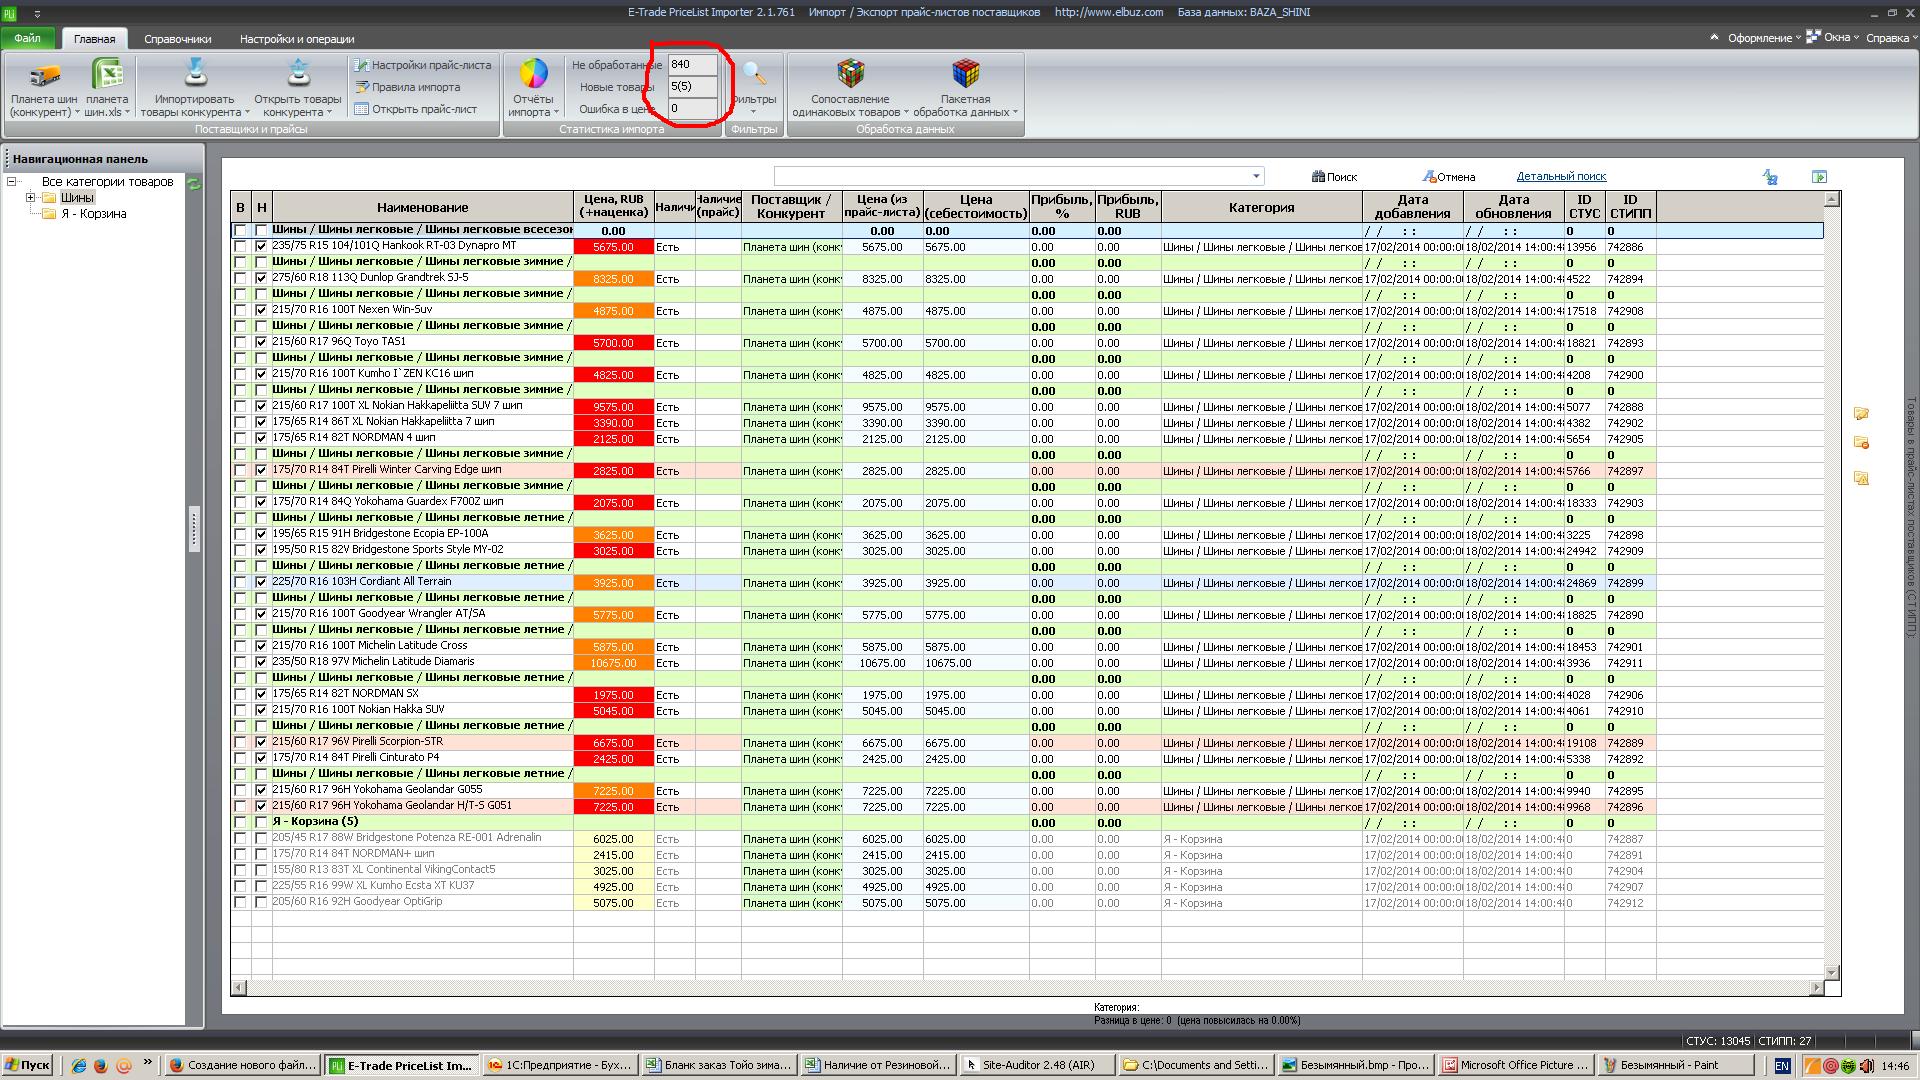Switch to the Главная tab
This screenshot has height=1080, width=1920.
coord(94,39)
